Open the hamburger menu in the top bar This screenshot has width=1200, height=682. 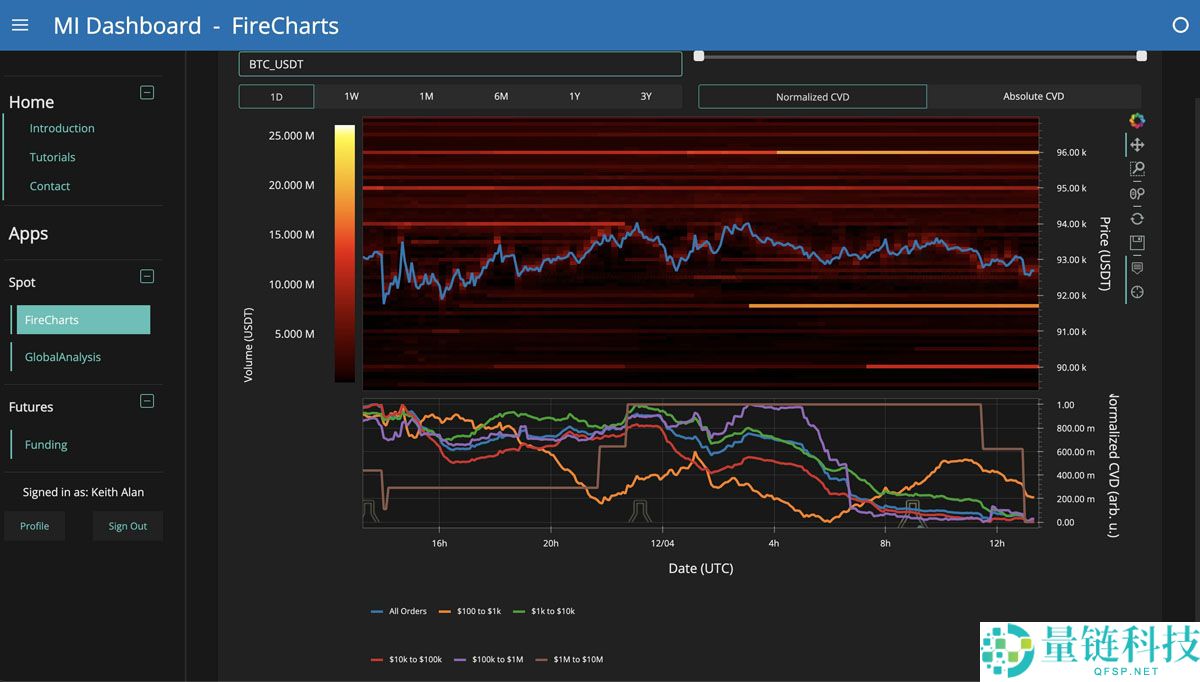click(x=20, y=25)
